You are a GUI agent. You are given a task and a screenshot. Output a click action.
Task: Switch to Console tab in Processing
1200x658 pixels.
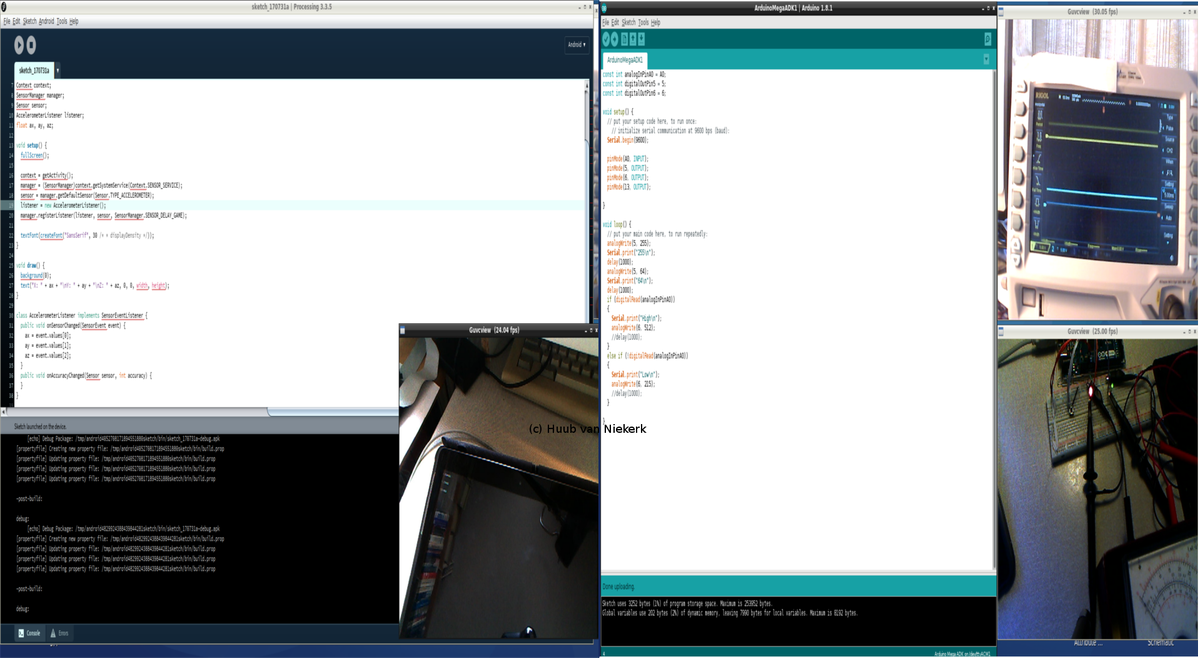click(x=30, y=633)
